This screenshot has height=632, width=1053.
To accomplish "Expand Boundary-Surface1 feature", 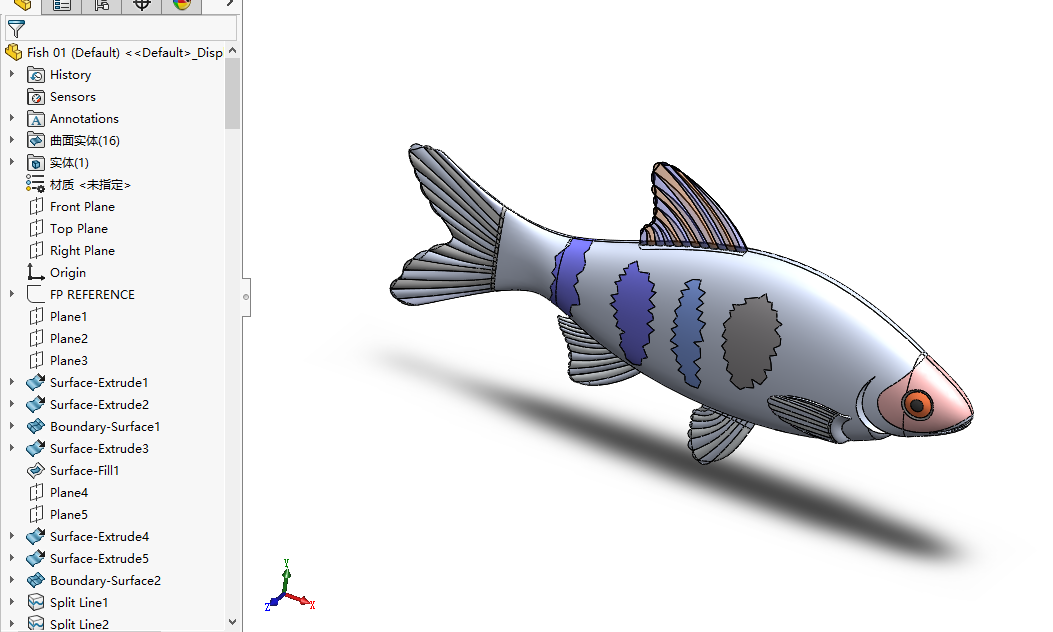I will (11, 426).
